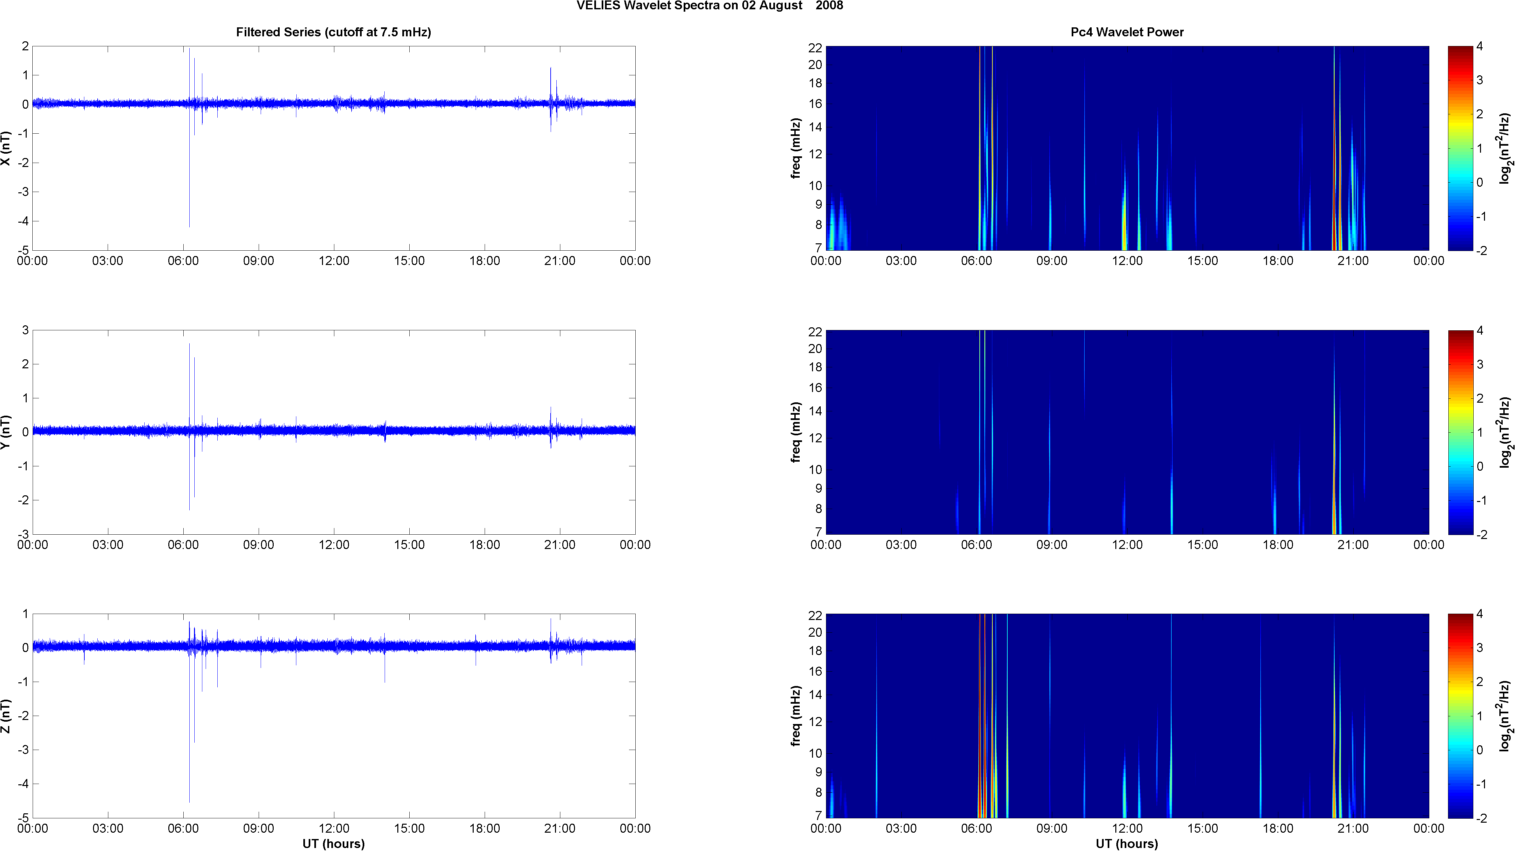This screenshot has width=1515, height=851.
Task: Click the UT (hours) label under Z series
Action: [x=333, y=844]
